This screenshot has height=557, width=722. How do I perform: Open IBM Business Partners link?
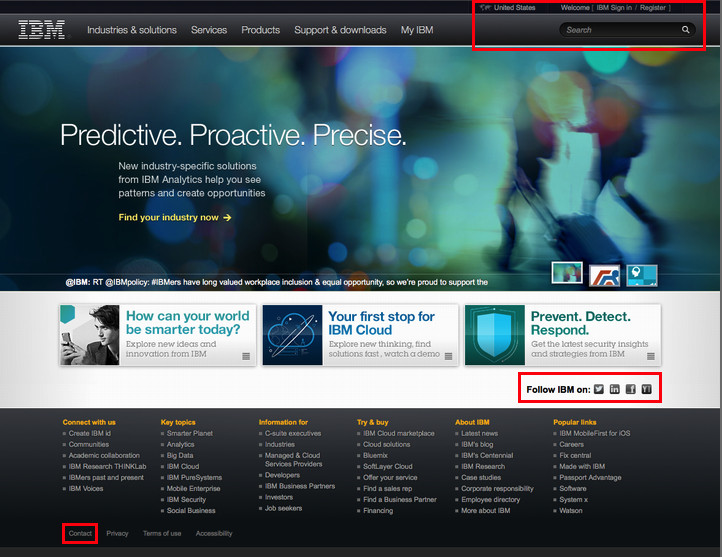pyautogui.click(x=300, y=486)
